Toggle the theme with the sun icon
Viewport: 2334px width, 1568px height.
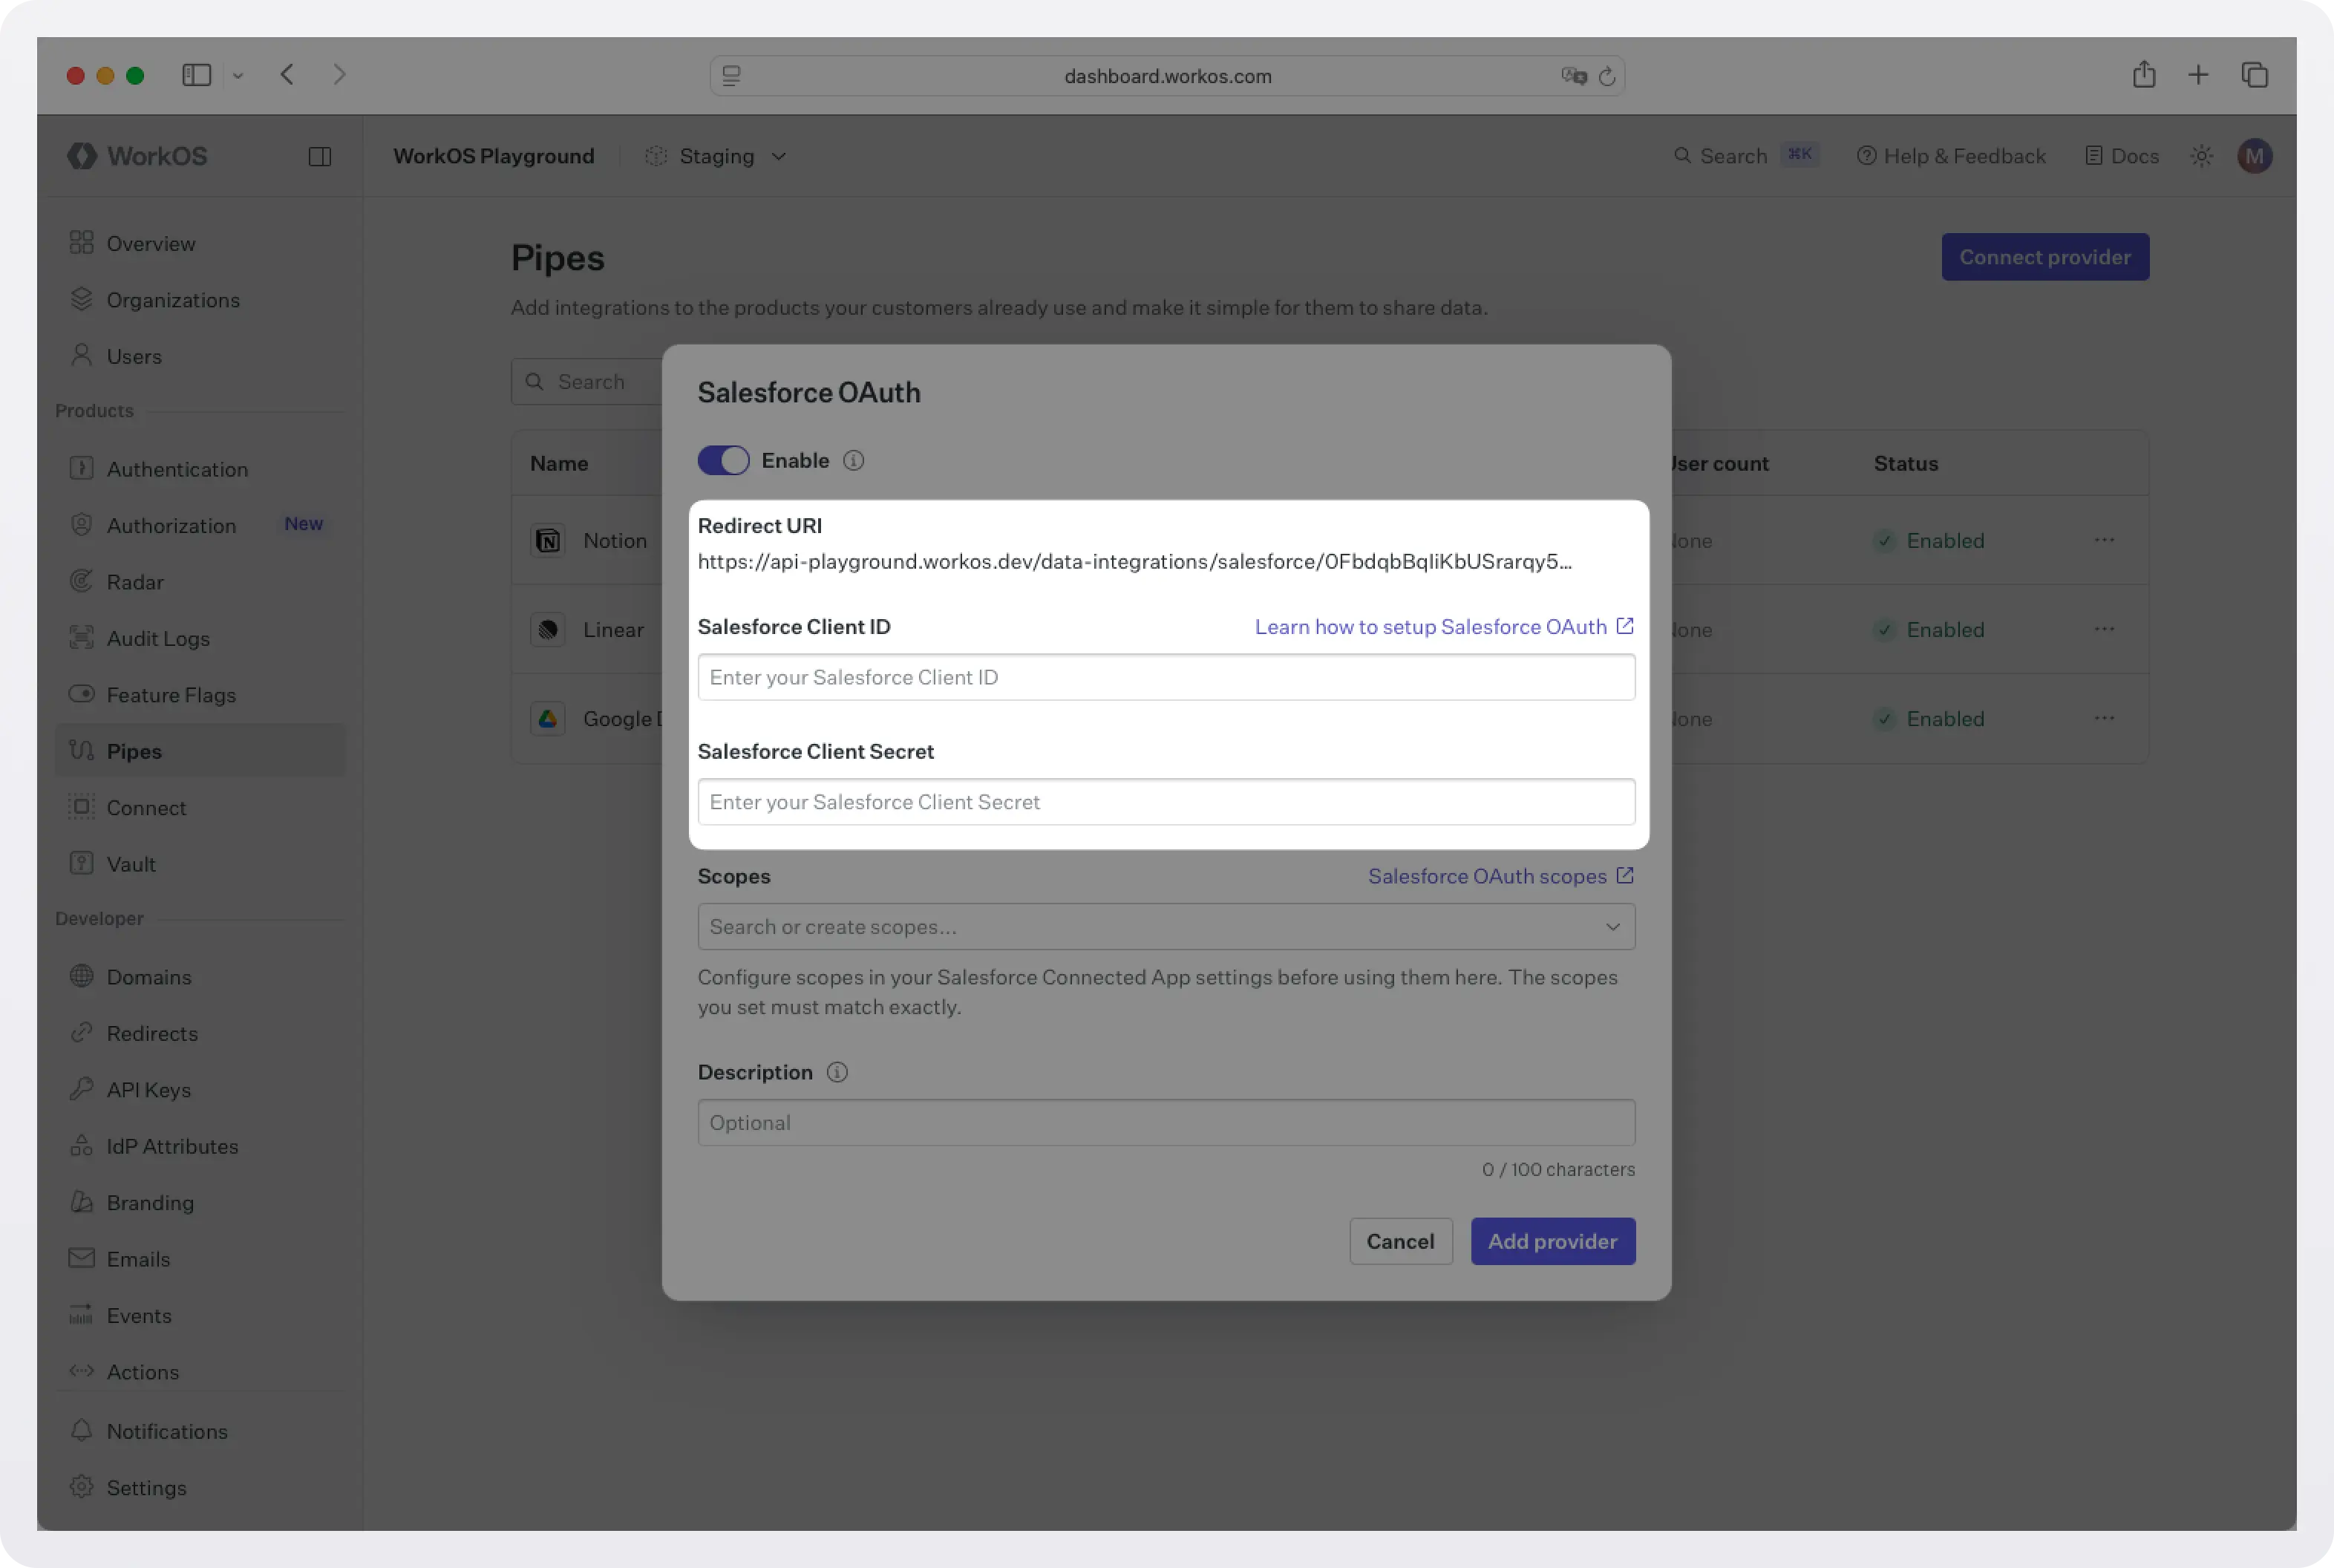coord(2202,155)
